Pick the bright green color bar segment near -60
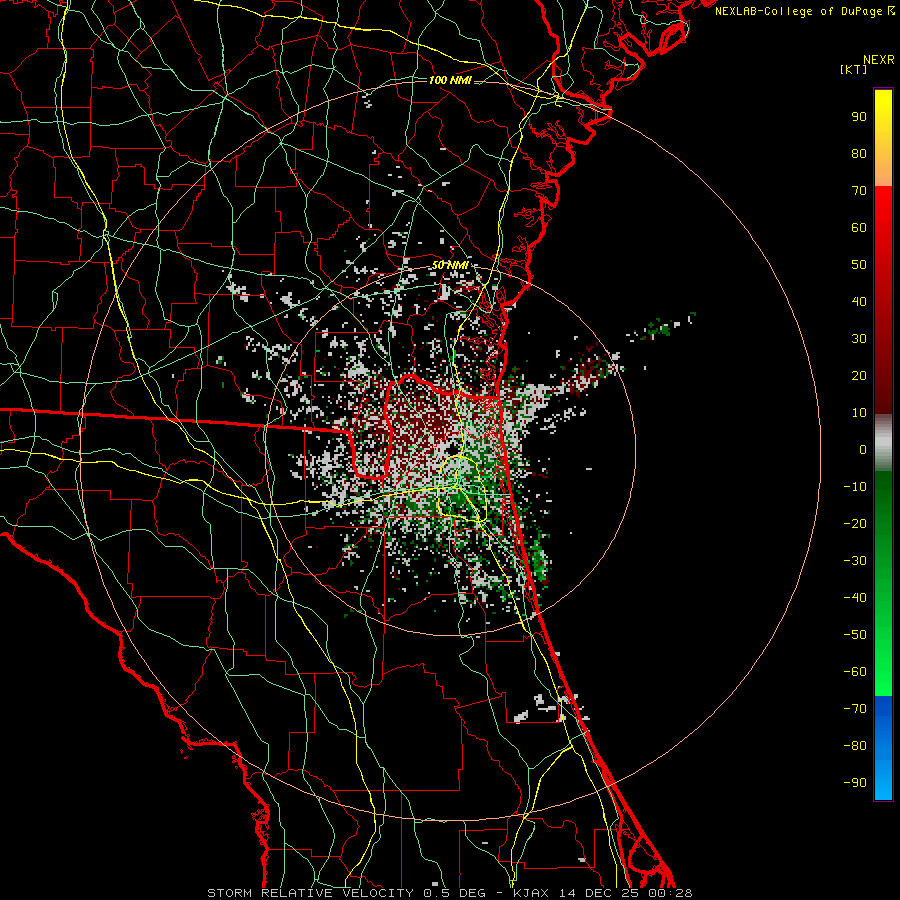Viewport: 900px width, 900px height. (883, 672)
